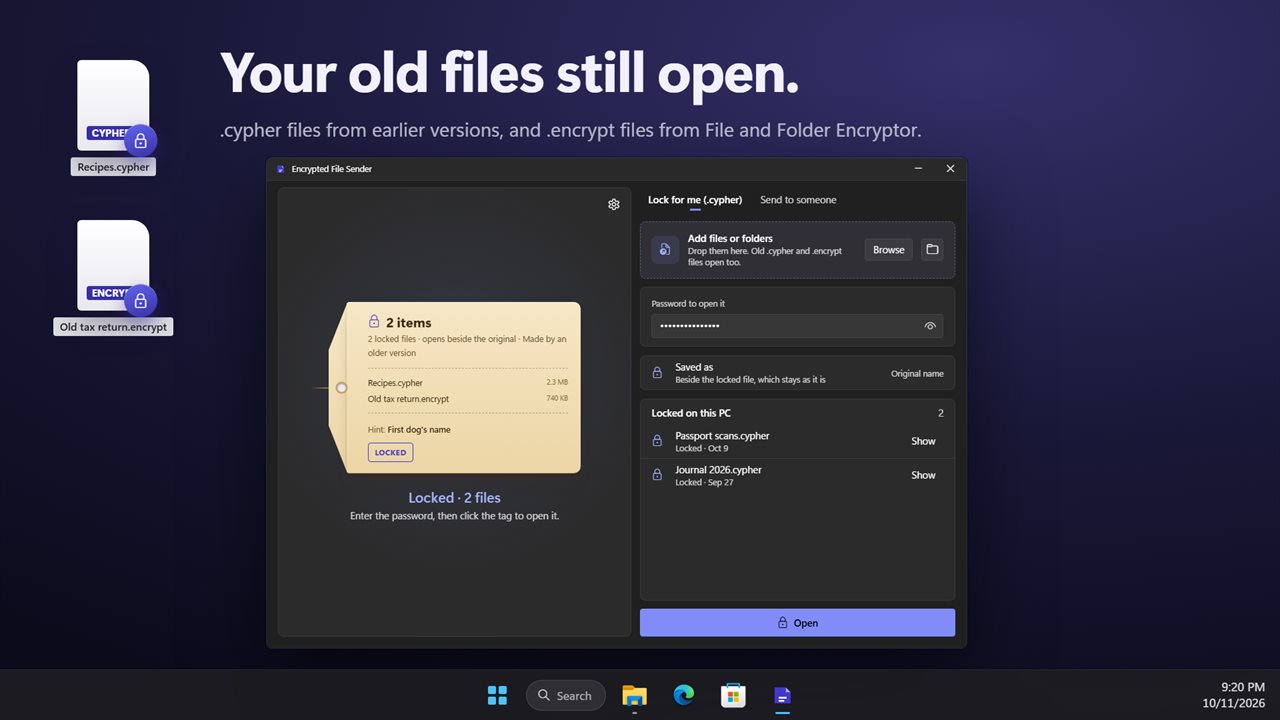Show Journal 2026.cypher location
The image size is (1280, 720).
point(923,475)
